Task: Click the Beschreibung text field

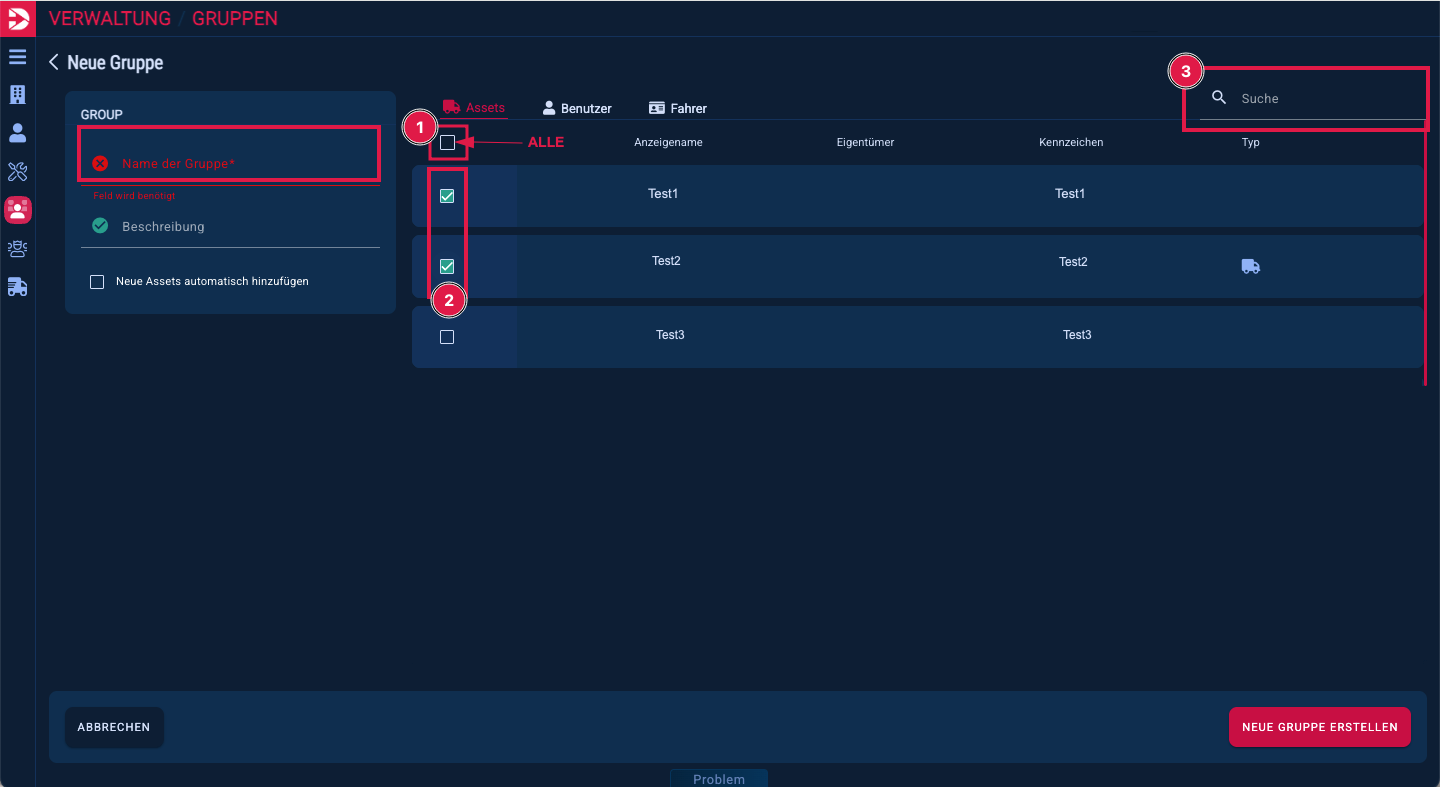Action: click(240, 227)
